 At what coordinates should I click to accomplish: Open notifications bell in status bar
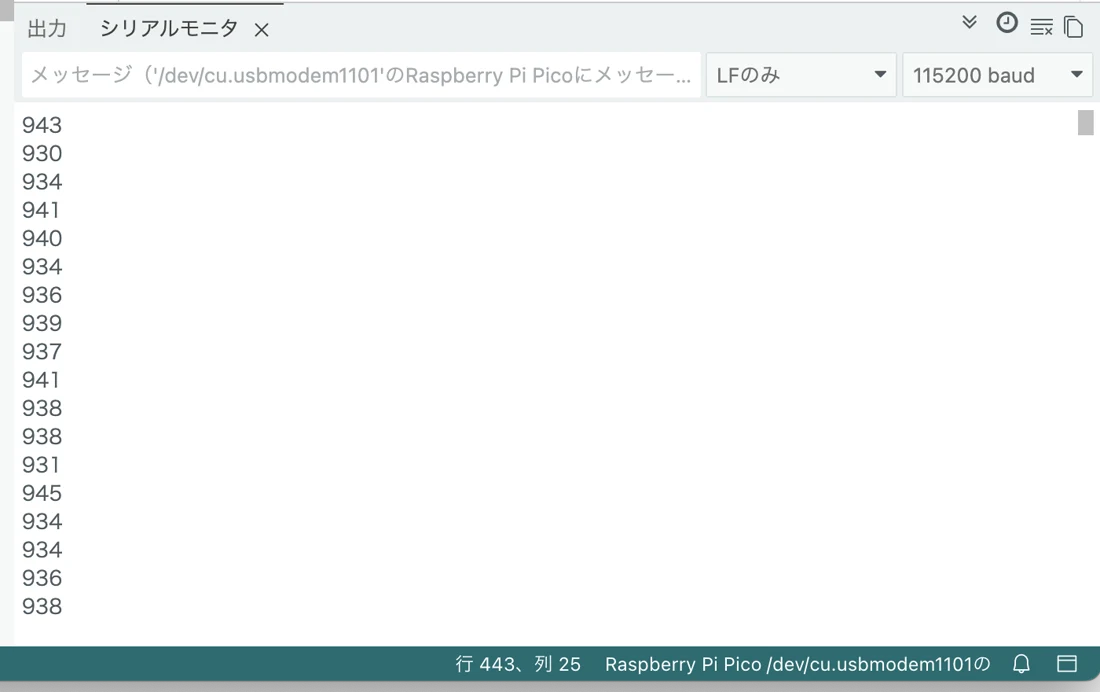1021,664
